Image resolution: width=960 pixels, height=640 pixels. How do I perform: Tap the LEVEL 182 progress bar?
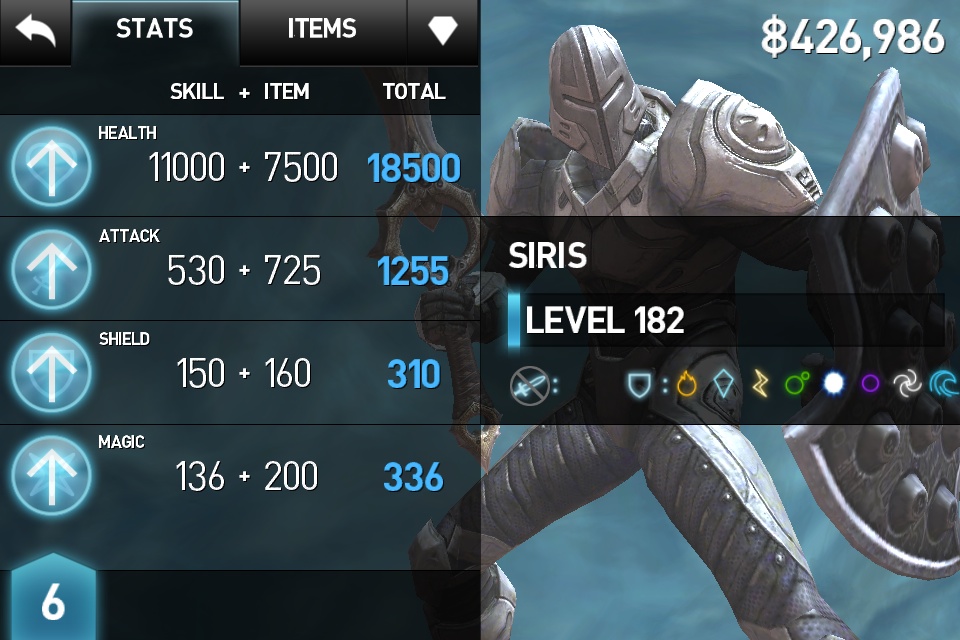click(726, 320)
